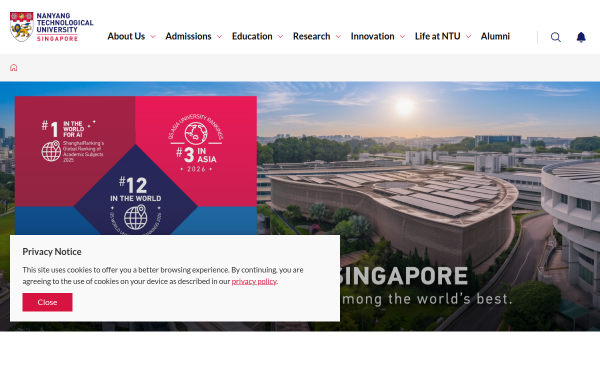Open the Research menu item

[x=311, y=36]
